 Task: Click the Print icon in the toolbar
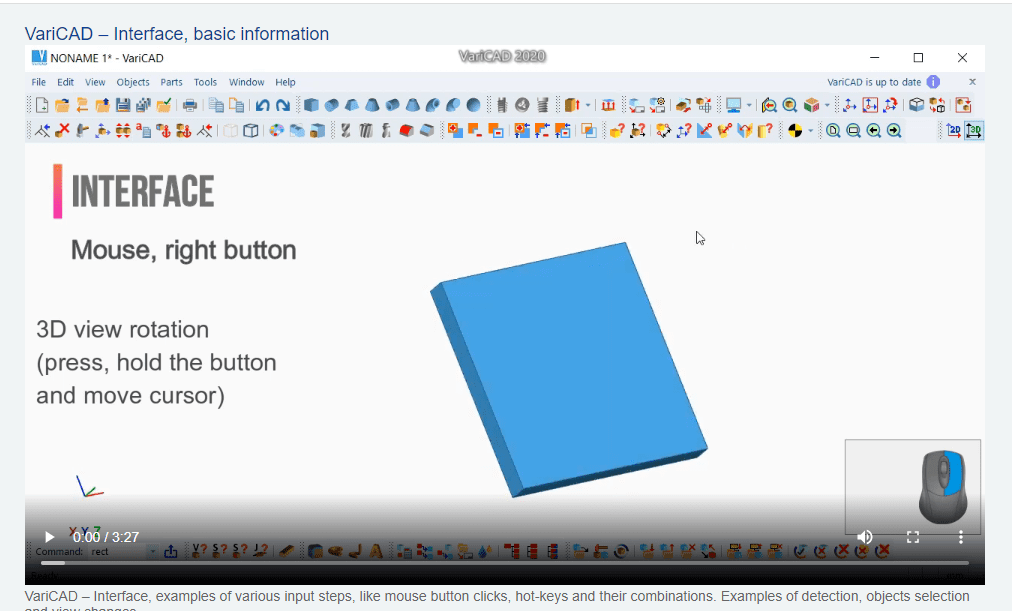pyautogui.click(x=190, y=105)
